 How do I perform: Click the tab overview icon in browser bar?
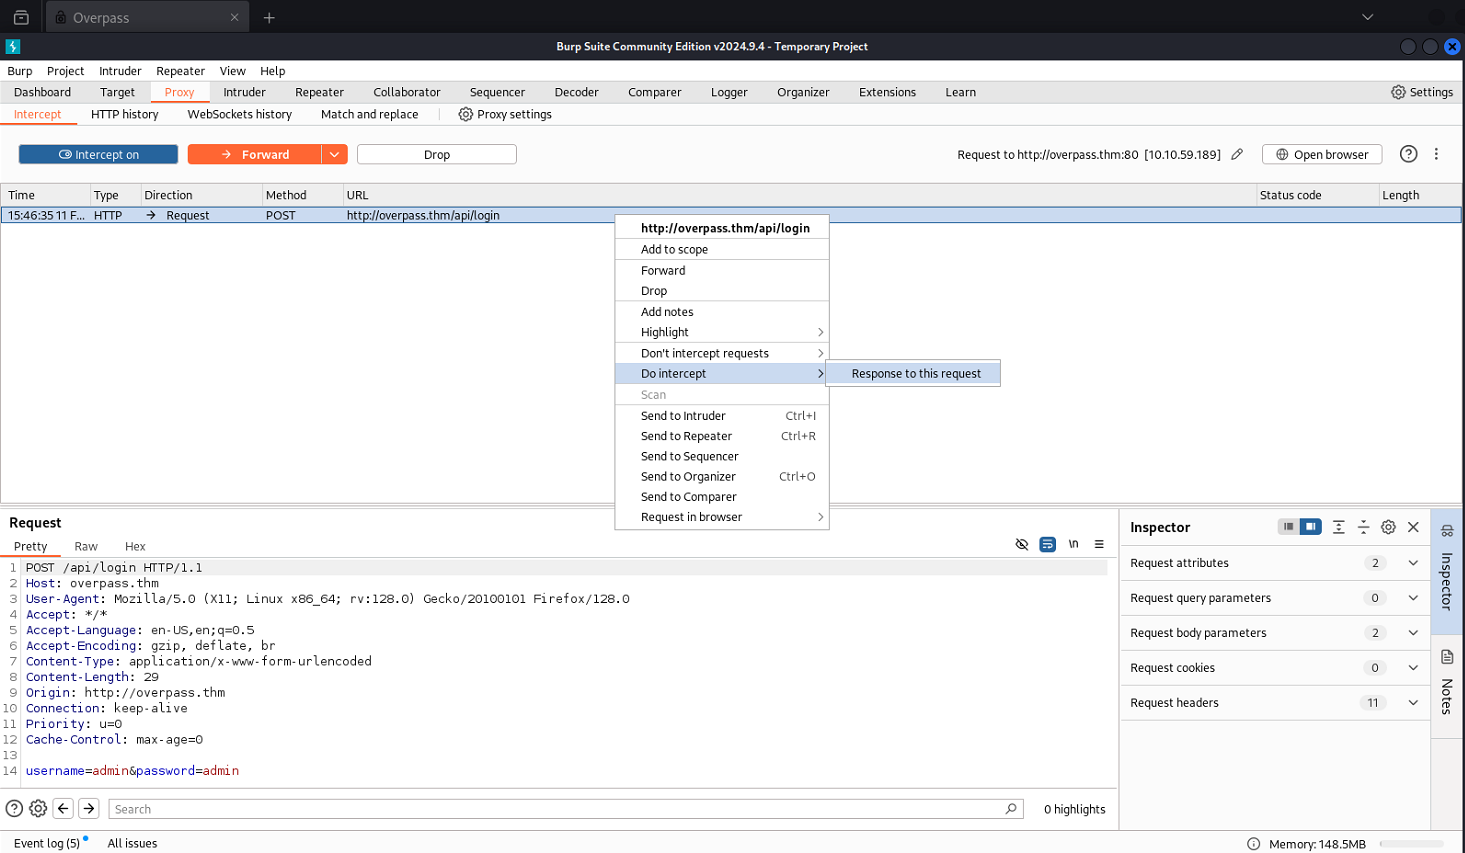point(21,17)
